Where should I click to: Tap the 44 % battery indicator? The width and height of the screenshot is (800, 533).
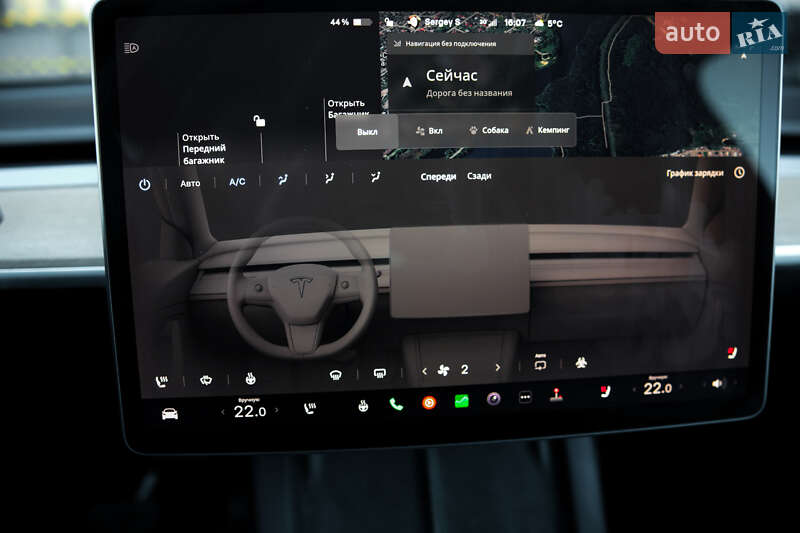pyautogui.click(x=351, y=22)
